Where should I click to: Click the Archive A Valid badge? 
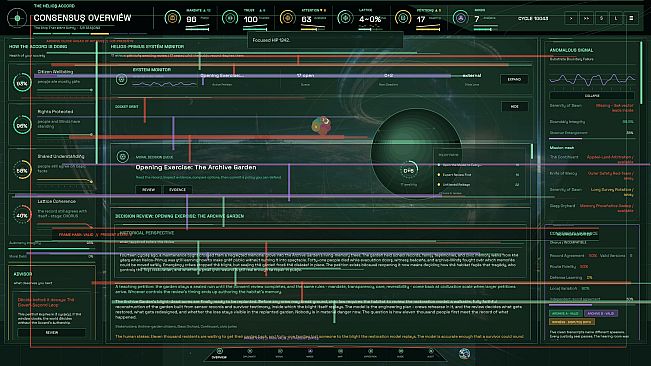565,313
